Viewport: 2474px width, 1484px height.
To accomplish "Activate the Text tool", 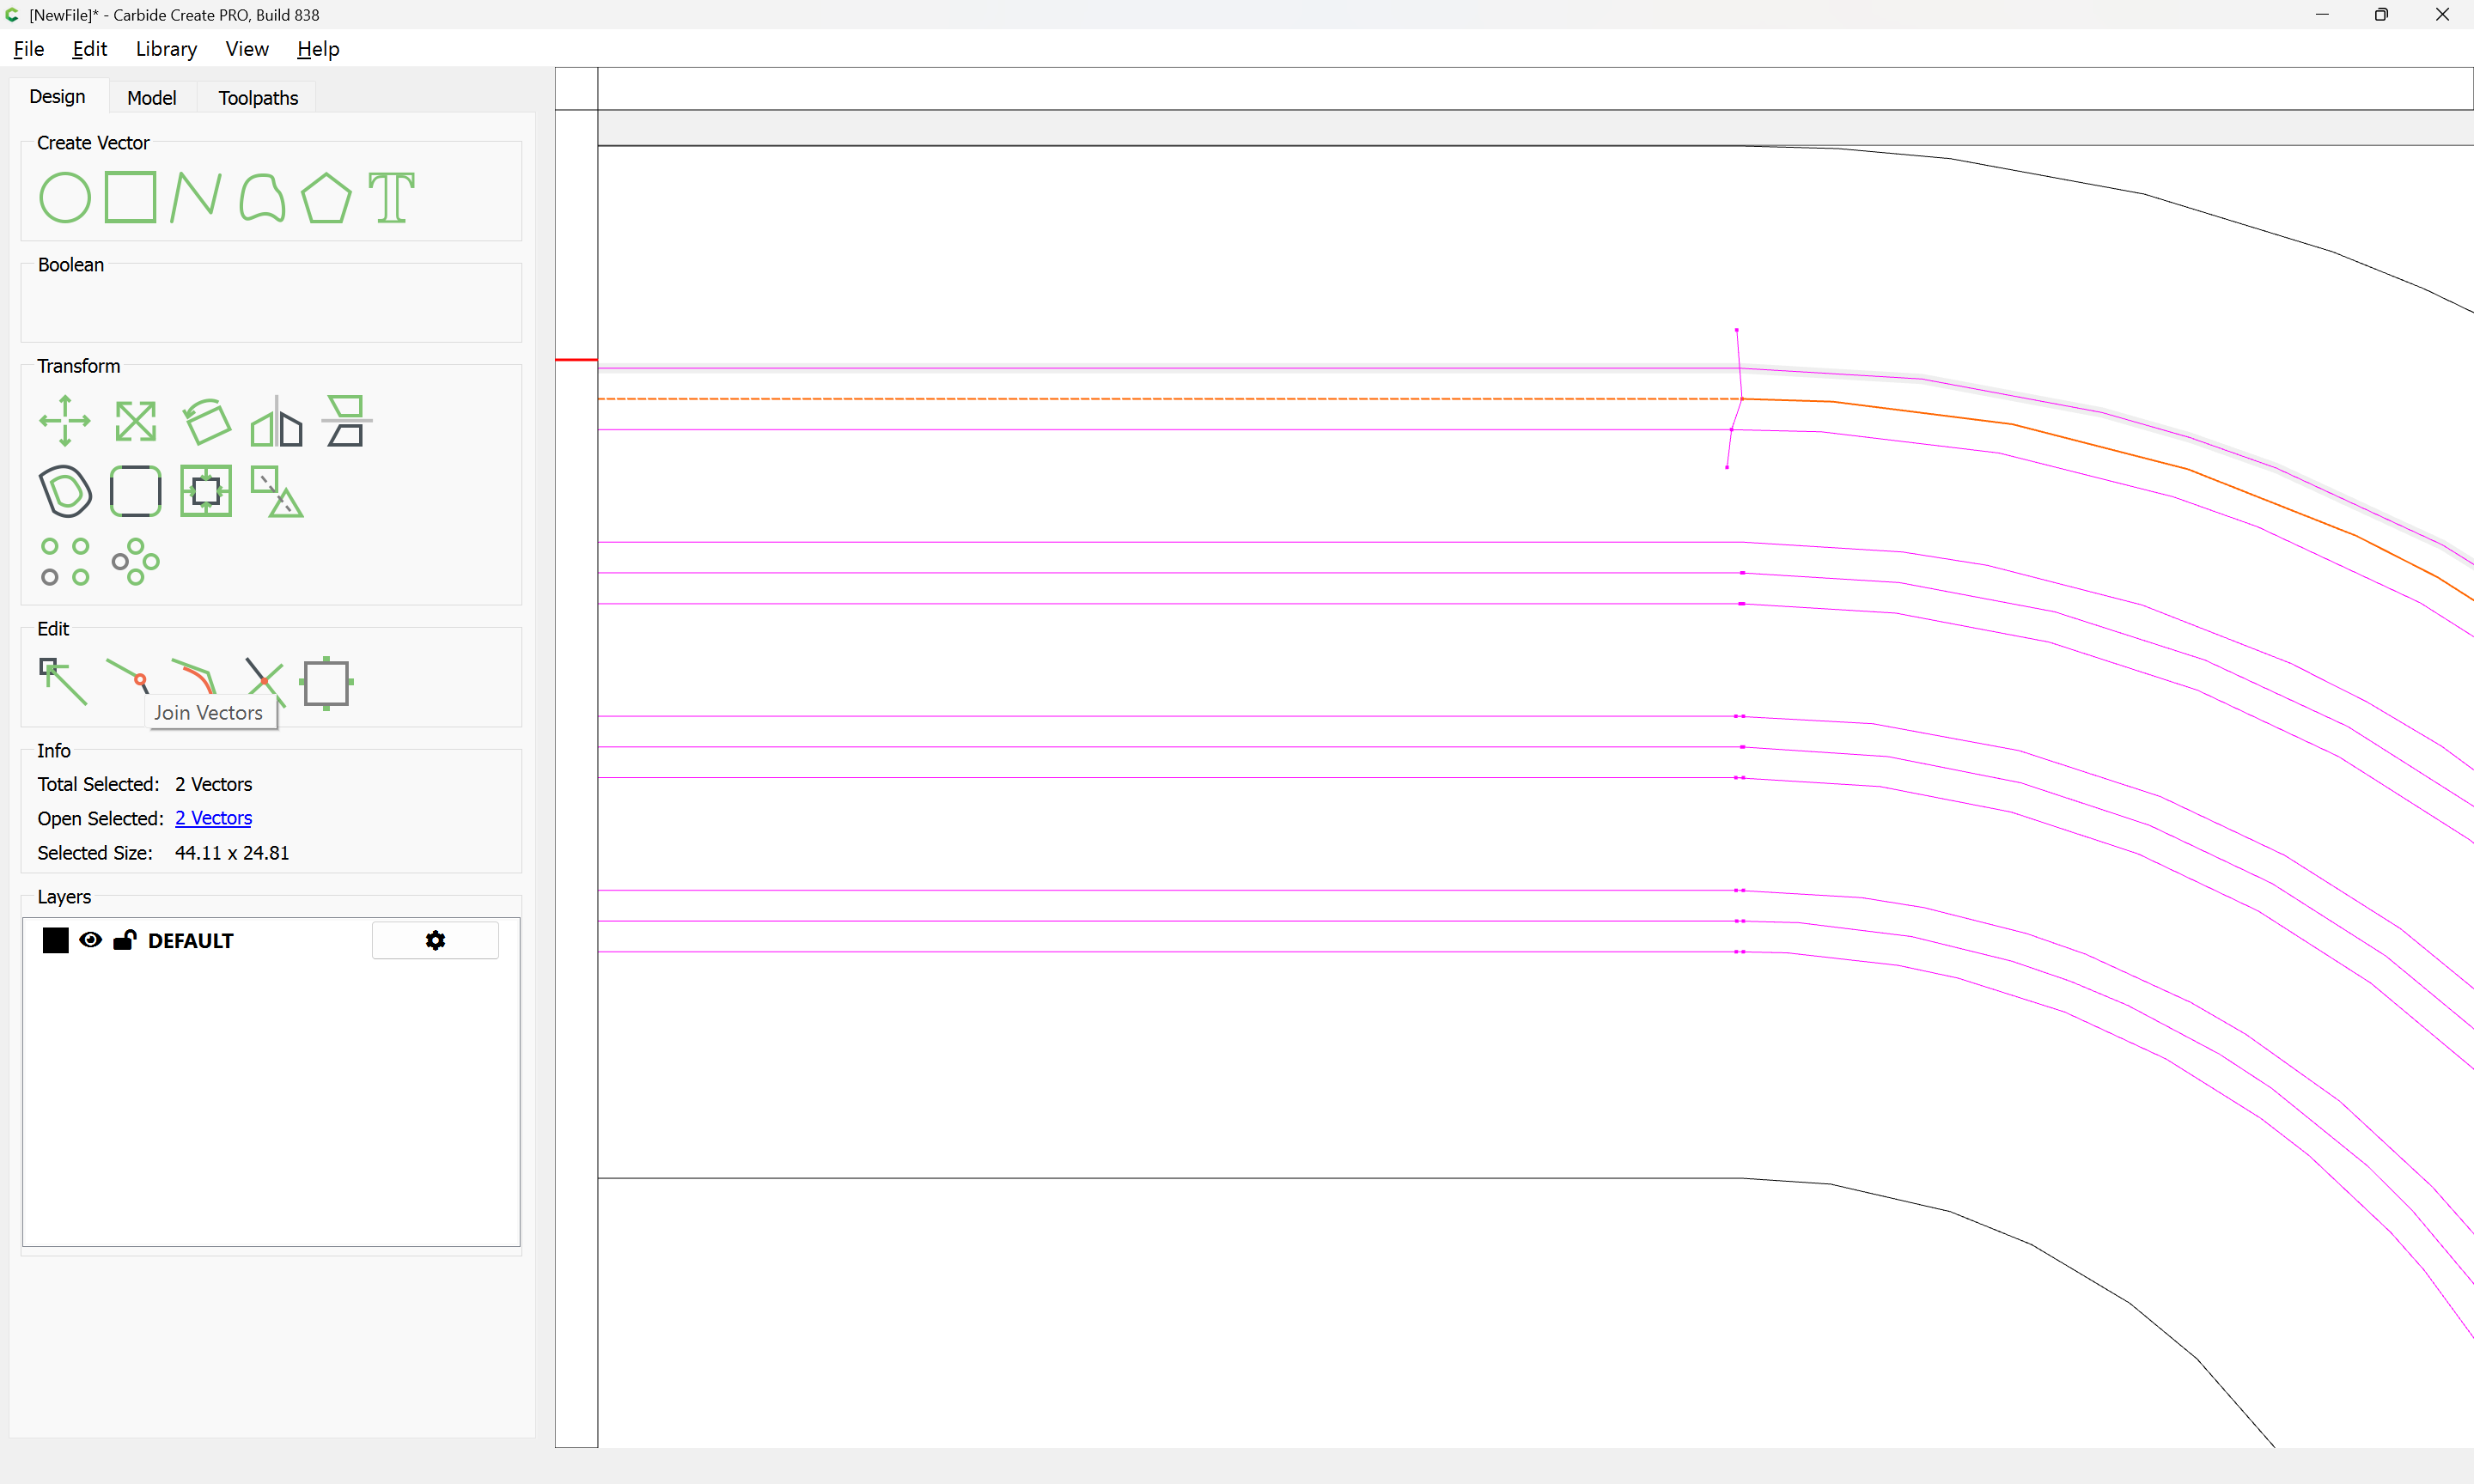I will [391, 197].
